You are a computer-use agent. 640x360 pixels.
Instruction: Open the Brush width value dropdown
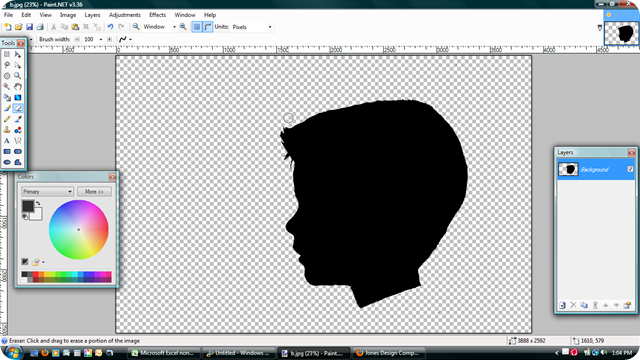[x=101, y=40]
